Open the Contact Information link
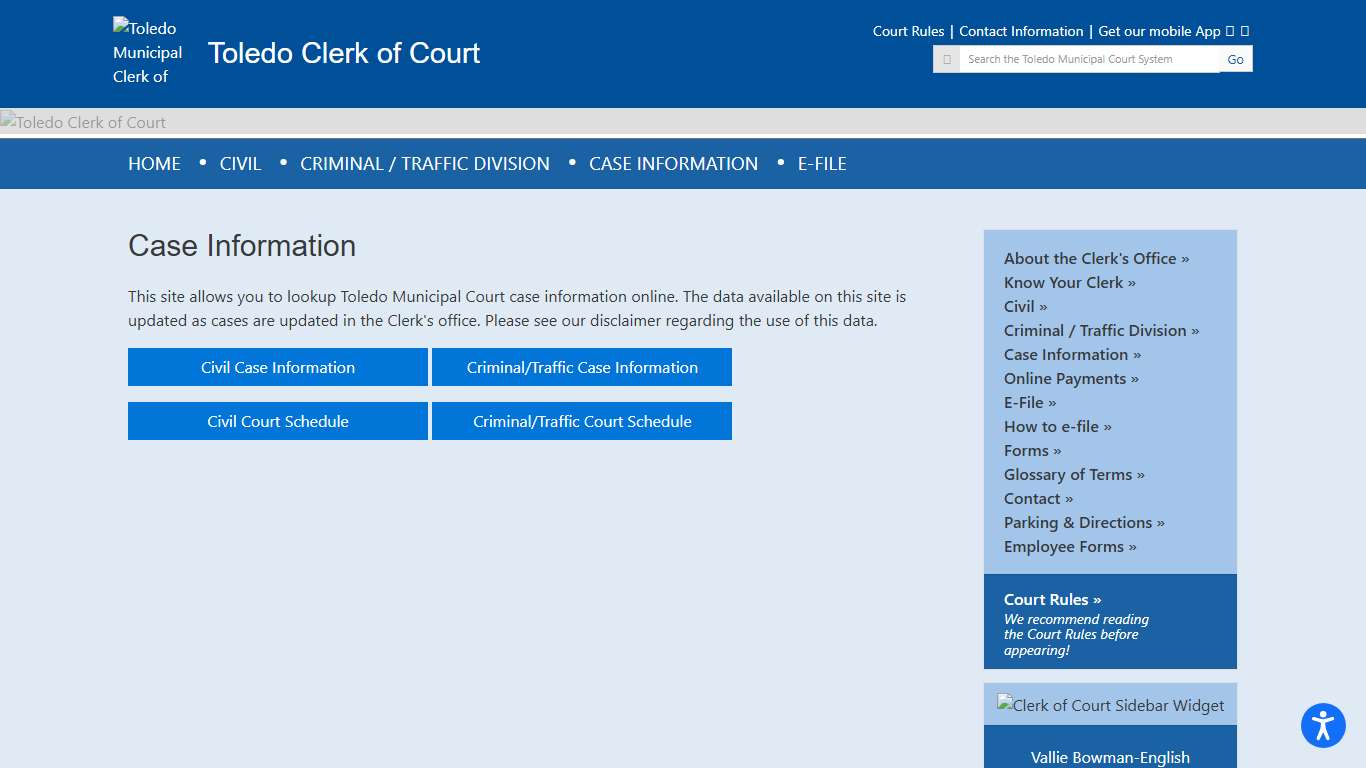Screen dimensions: 1366x768 point(1021,31)
